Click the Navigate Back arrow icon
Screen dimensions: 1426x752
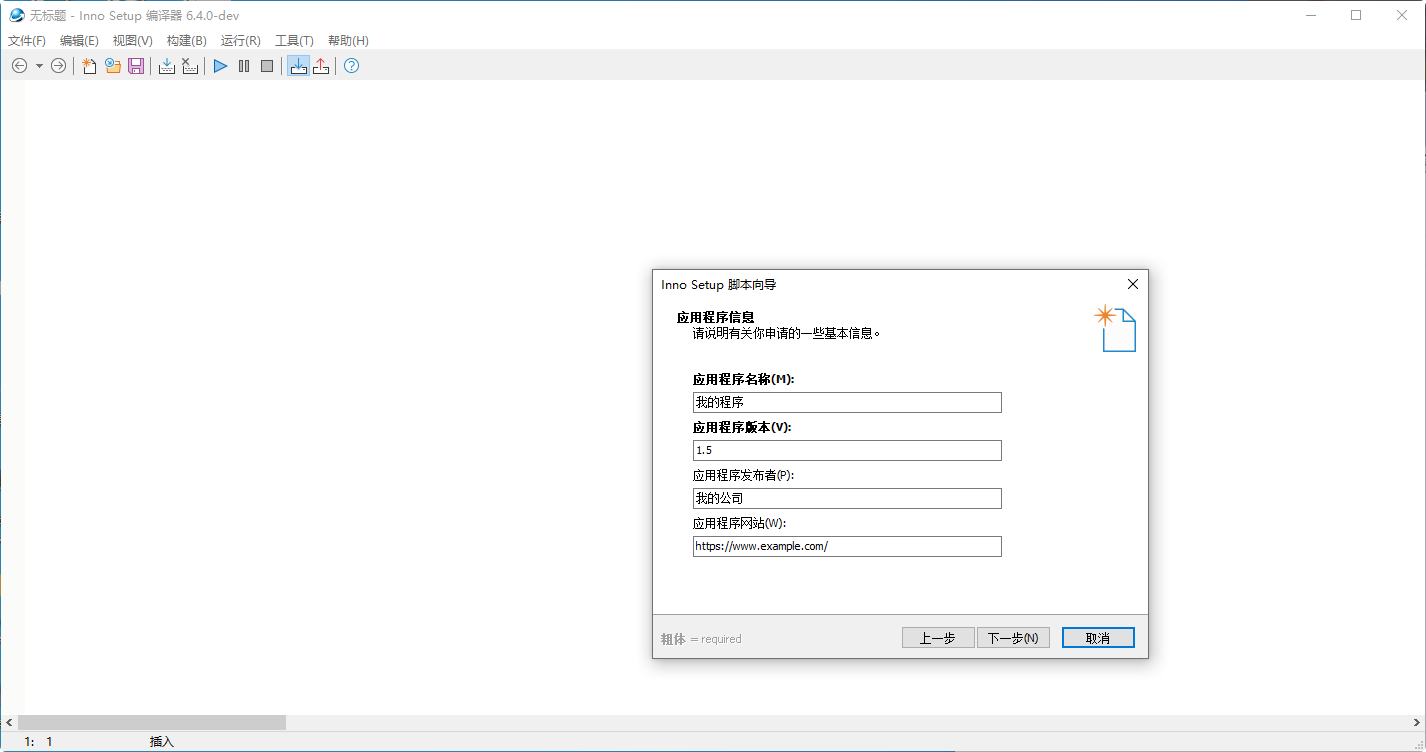pos(19,66)
